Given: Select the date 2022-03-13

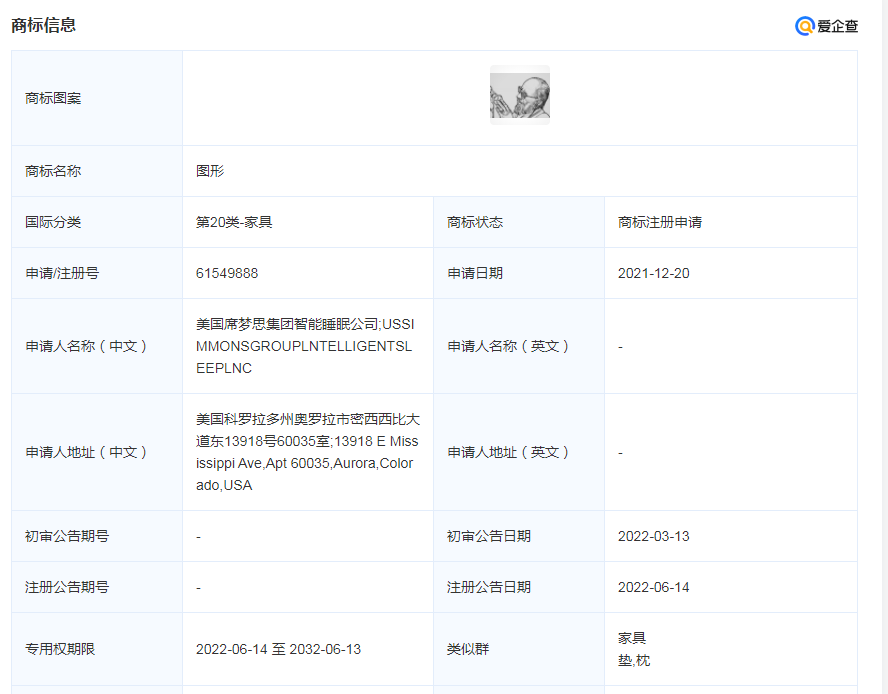Looking at the screenshot, I should point(654,536).
